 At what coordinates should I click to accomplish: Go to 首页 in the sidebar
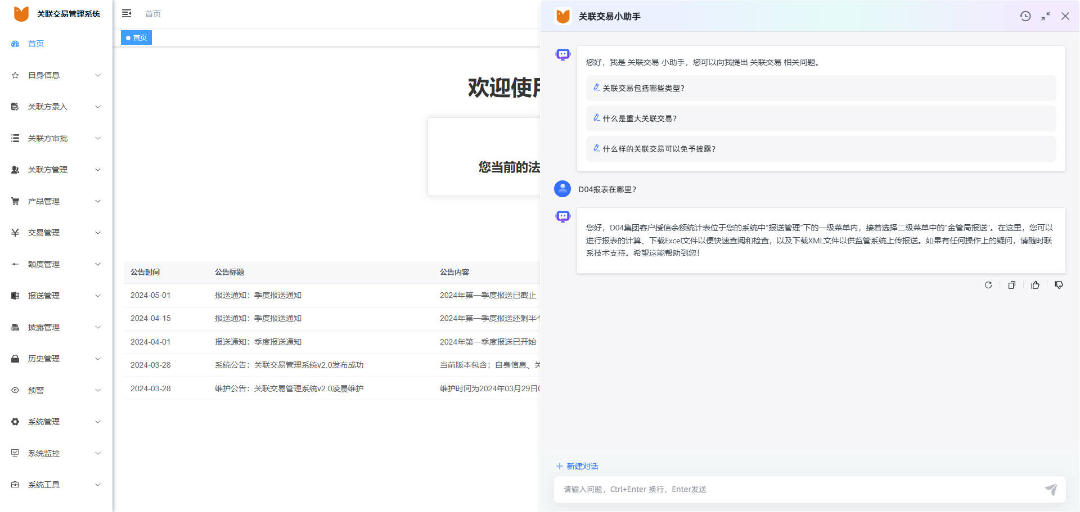click(36, 44)
